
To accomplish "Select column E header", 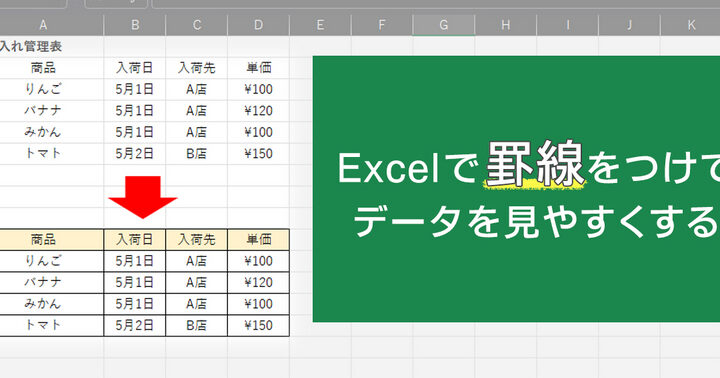I will coord(320,25).
